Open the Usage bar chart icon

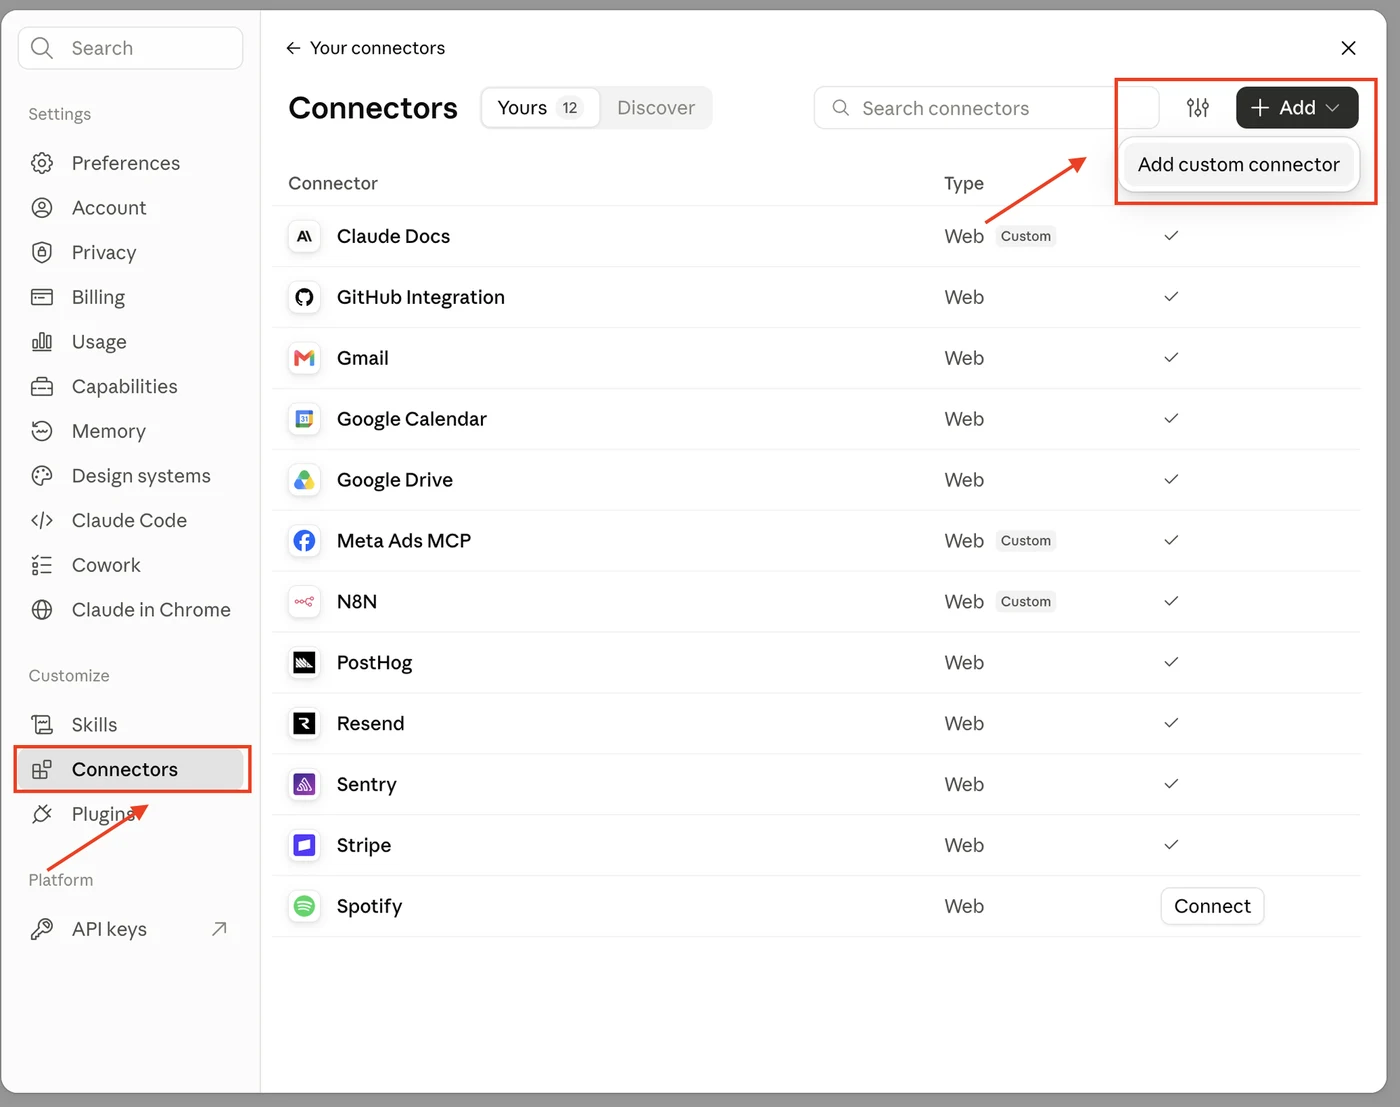(42, 342)
